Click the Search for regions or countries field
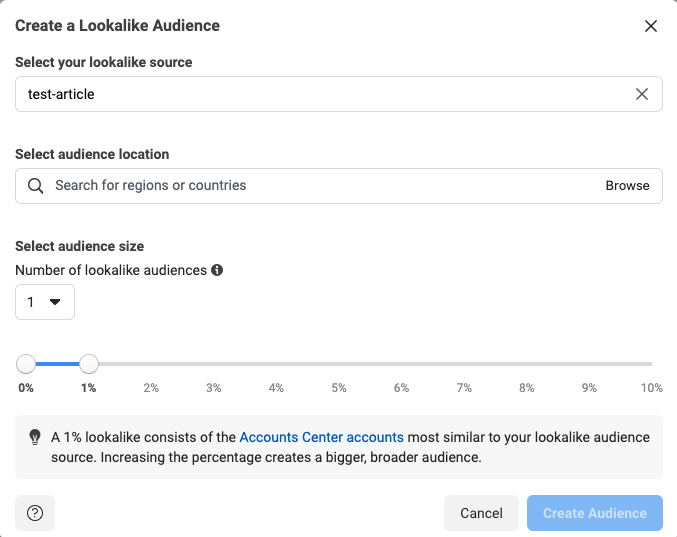Screen dimensions: 677x537 pyautogui.click(x=339, y=186)
